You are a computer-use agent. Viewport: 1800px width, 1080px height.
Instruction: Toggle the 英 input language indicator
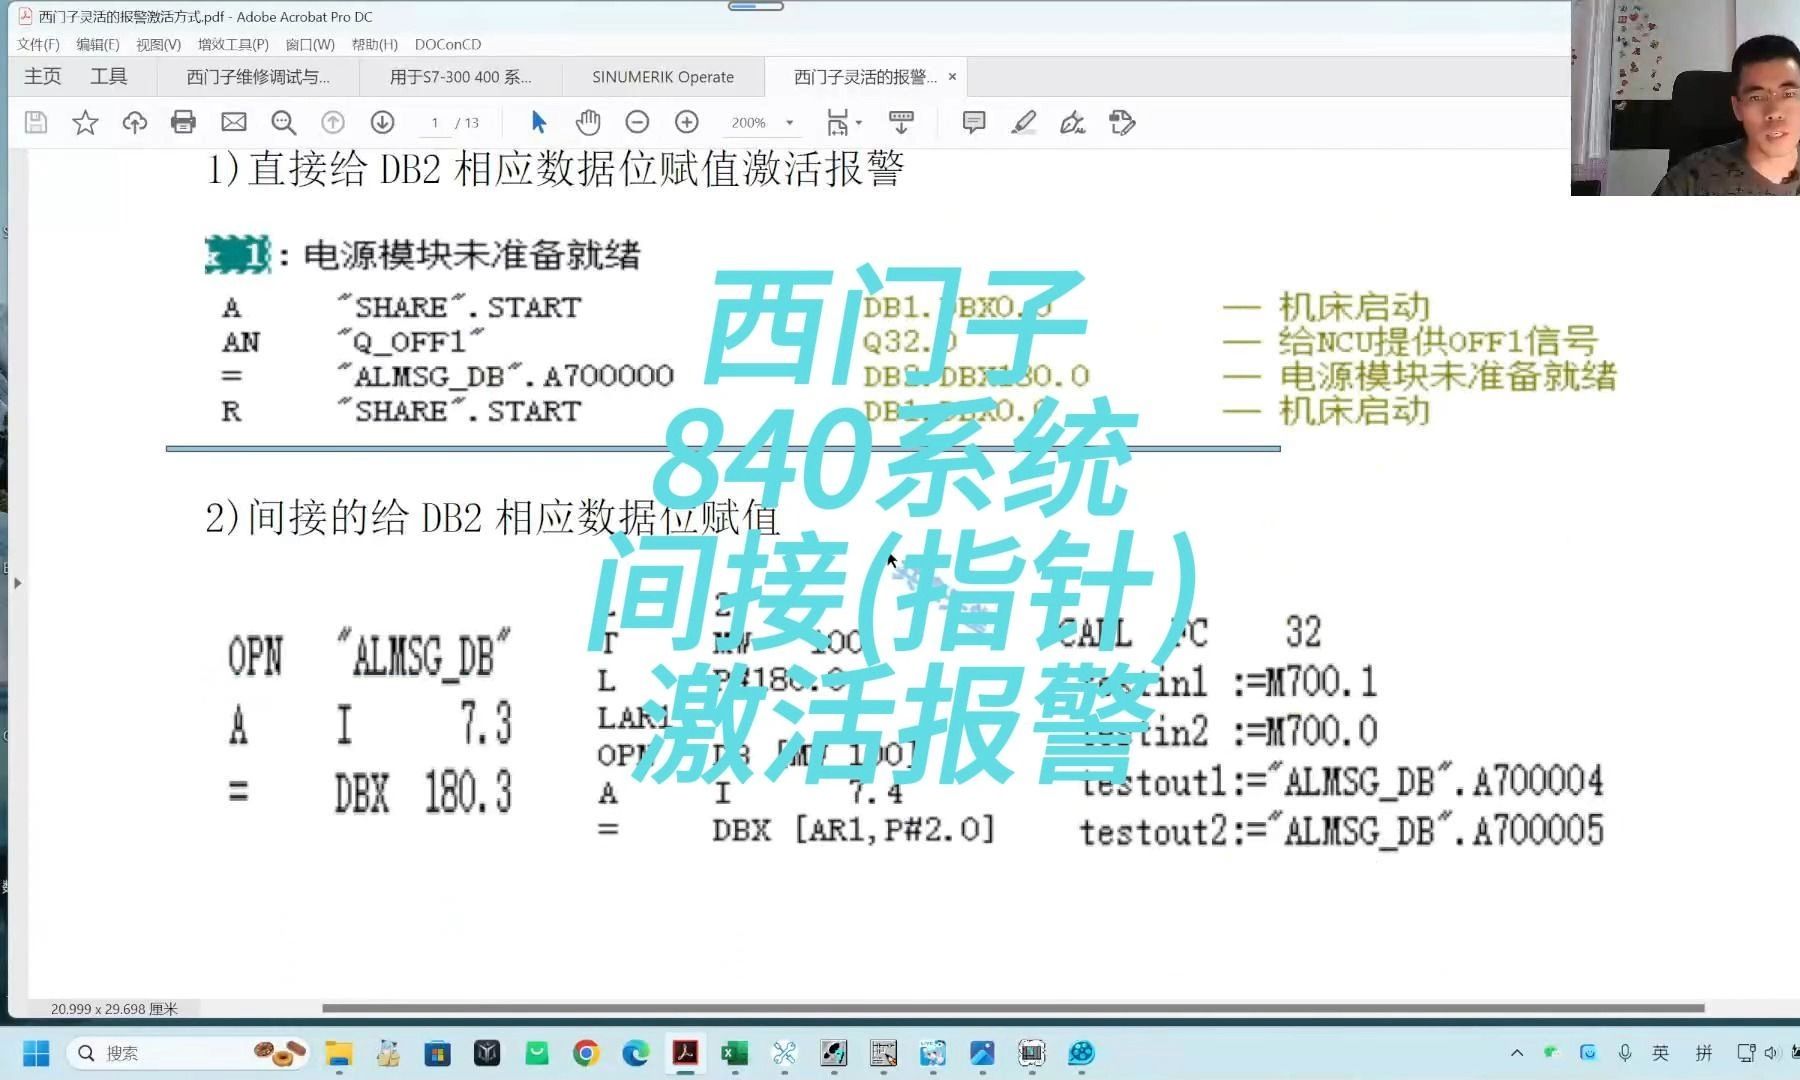click(1661, 1053)
